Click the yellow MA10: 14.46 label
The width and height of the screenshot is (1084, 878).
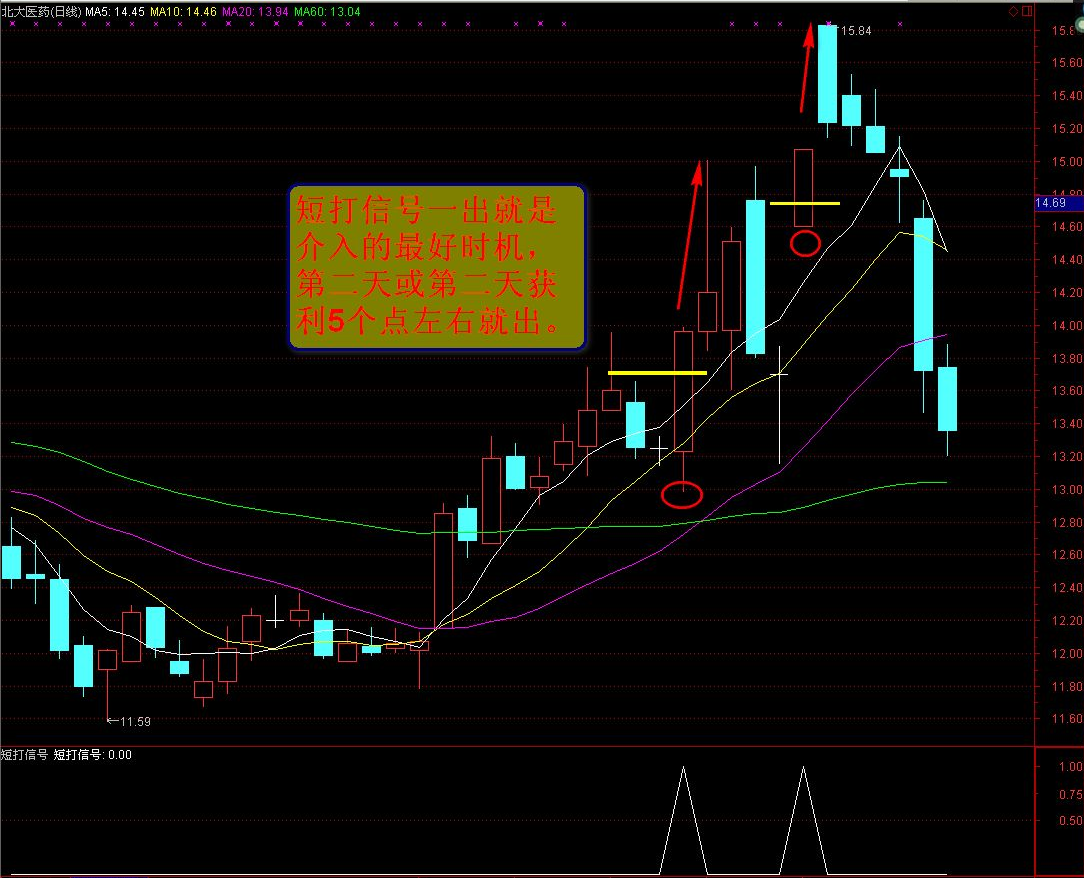183,12
